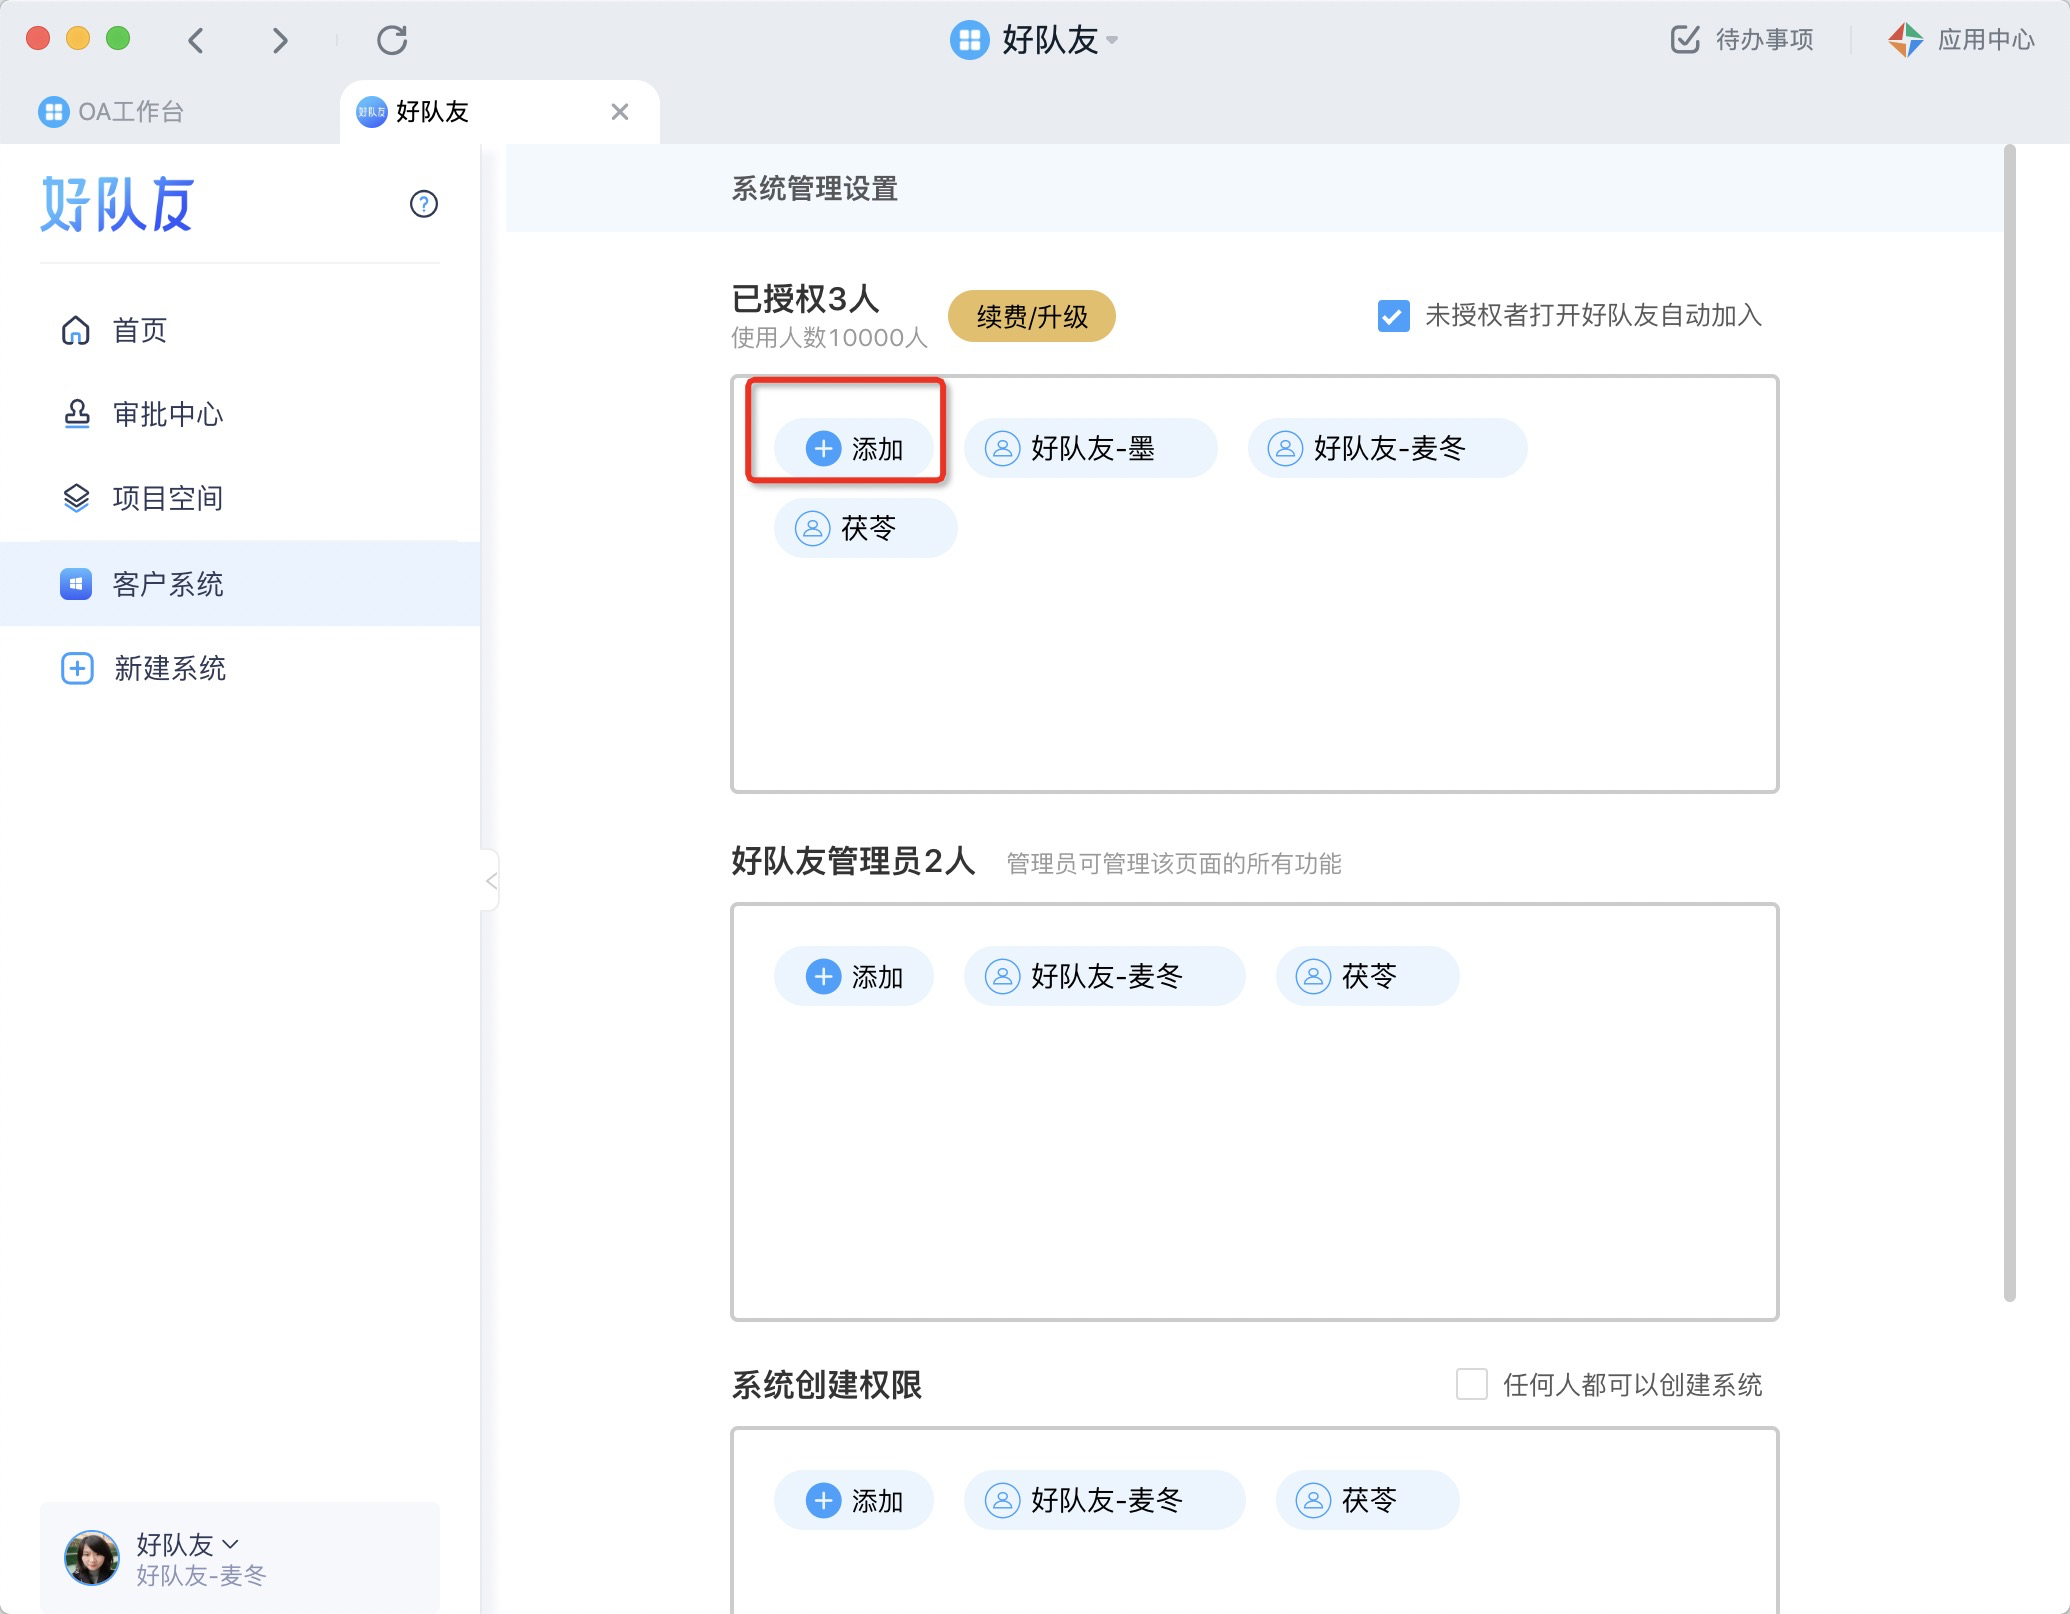The width and height of the screenshot is (2070, 1614).
Task: Click the 好队友 app icon in title bar
Action: tap(969, 40)
